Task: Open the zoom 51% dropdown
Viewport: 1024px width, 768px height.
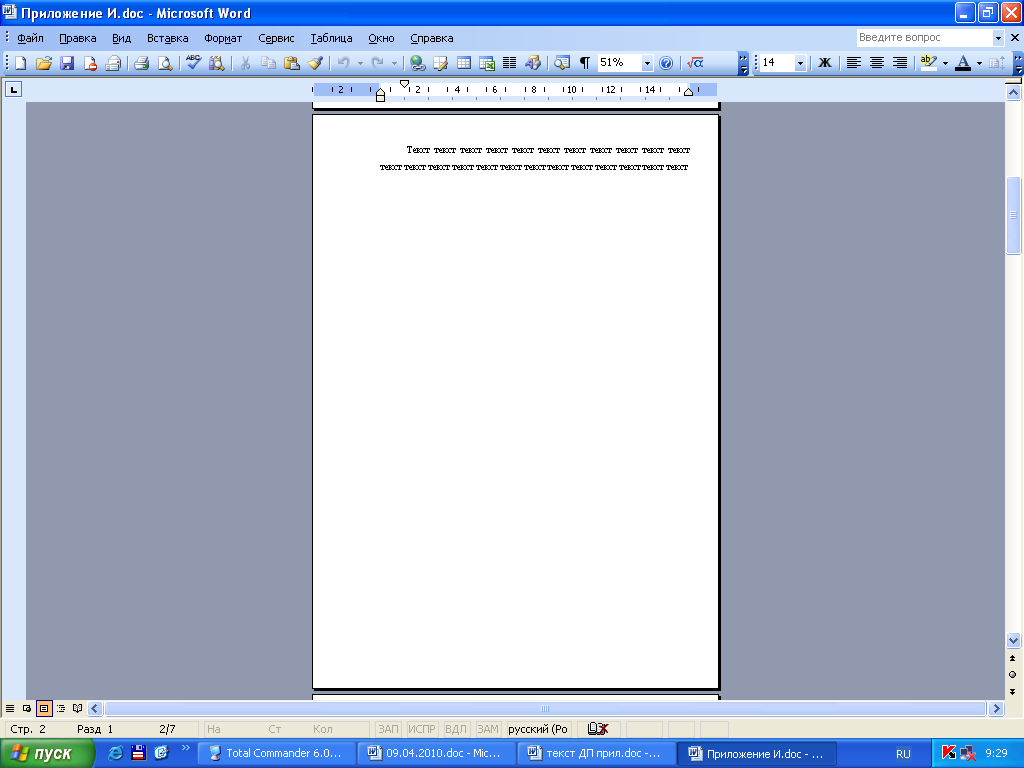Action: (647, 63)
